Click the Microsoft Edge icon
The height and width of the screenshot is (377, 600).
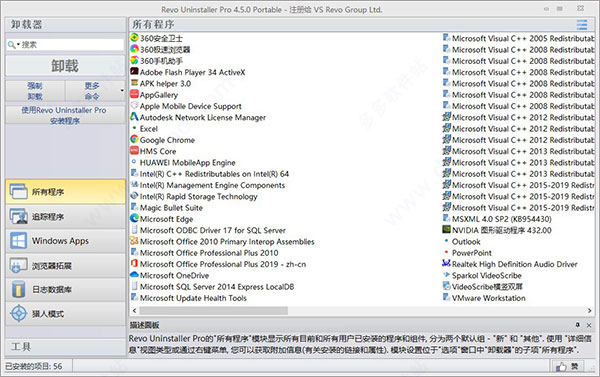click(x=134, y=218)
